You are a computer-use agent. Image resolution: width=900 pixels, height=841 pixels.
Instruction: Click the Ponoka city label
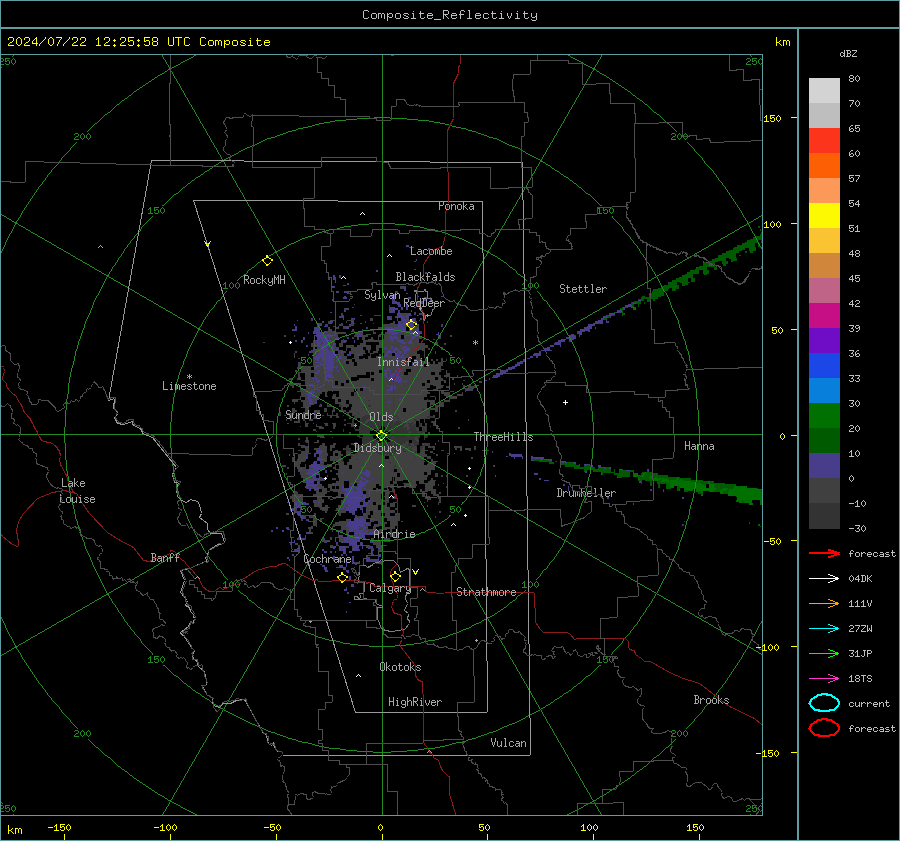[x=456, y=206]
